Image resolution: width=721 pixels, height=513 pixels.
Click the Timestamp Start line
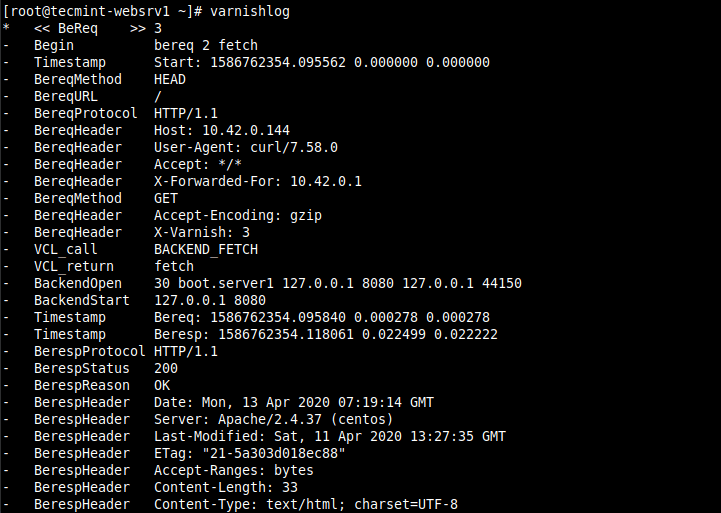click(260, 62)
